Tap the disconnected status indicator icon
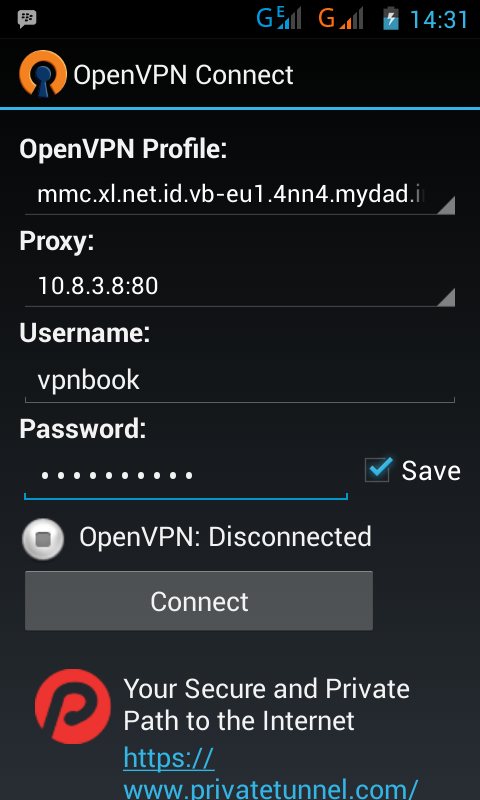The height and width of the screenshot is (800, 480). pyautogui.click(x=43, y=539)
